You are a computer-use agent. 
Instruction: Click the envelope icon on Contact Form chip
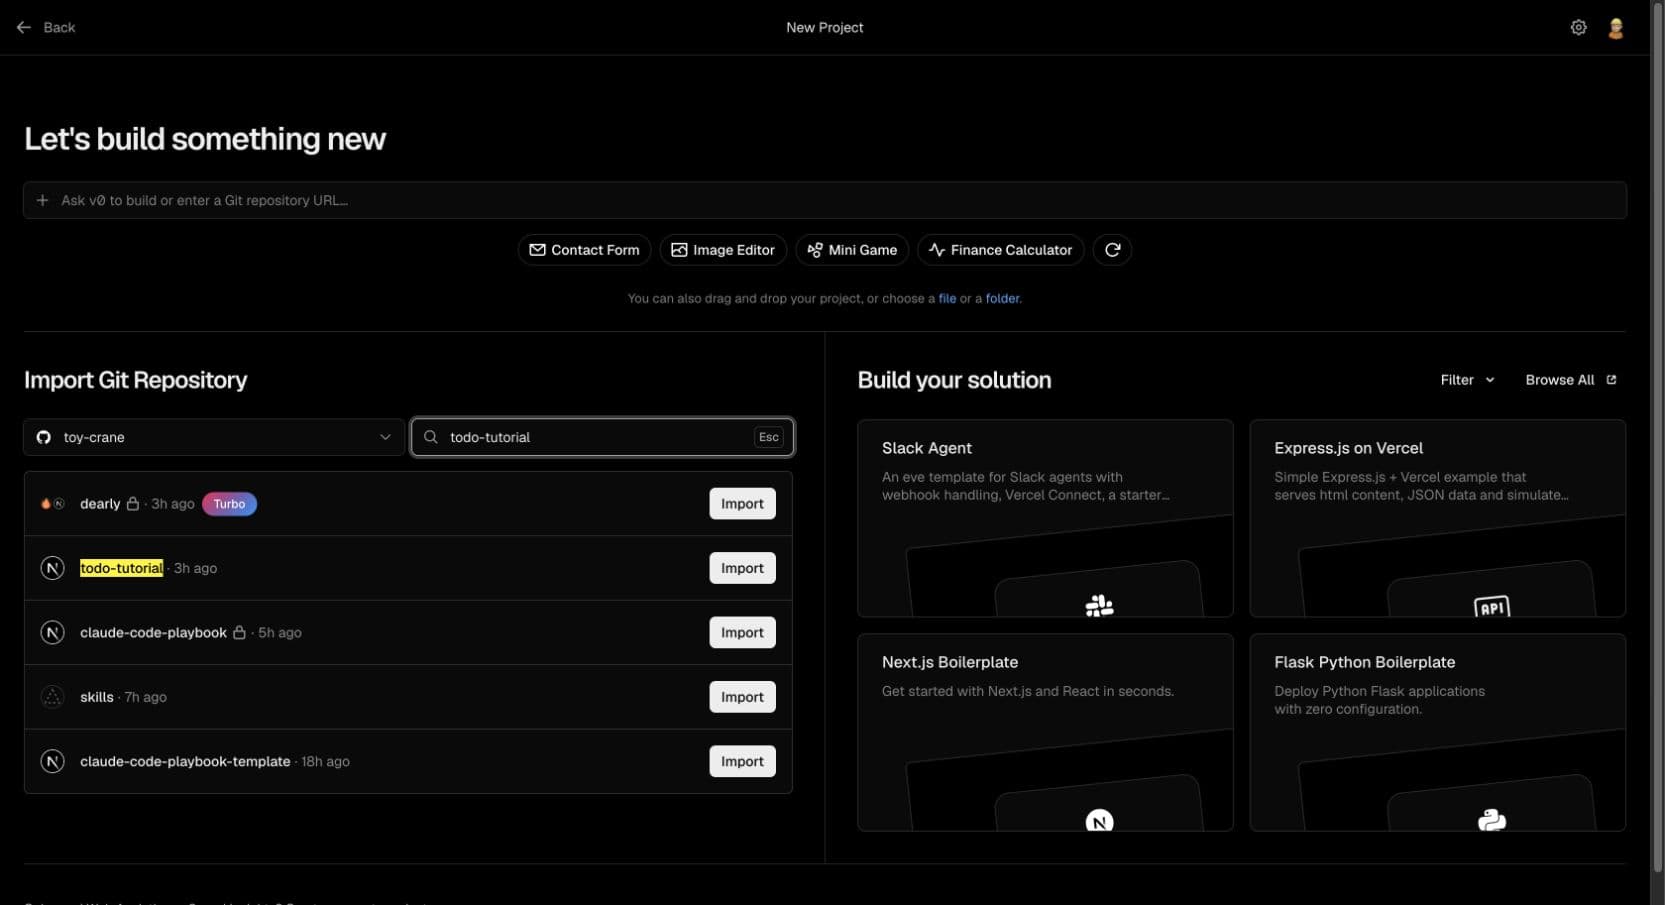[x=537, y=250]
